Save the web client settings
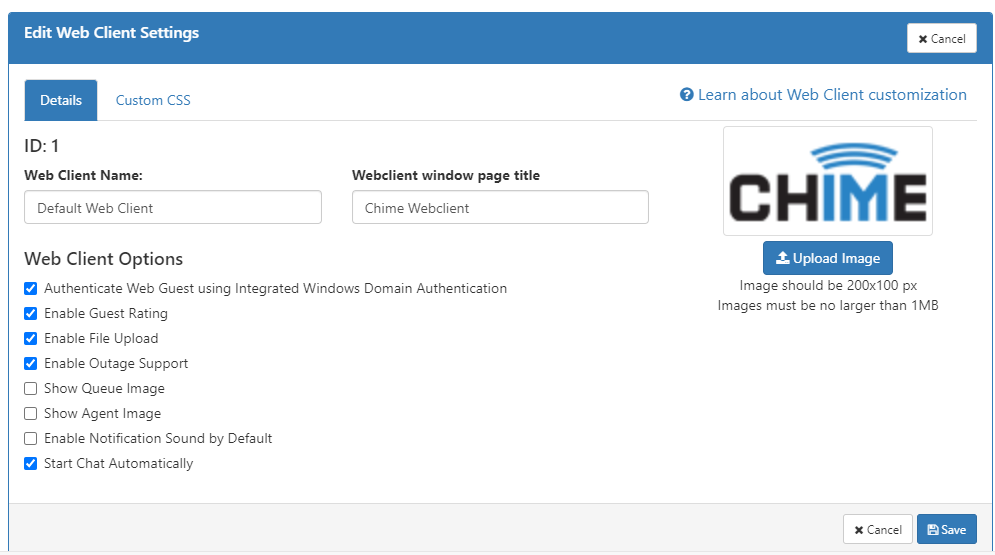 pyautogui.click(x=947, y=530)
